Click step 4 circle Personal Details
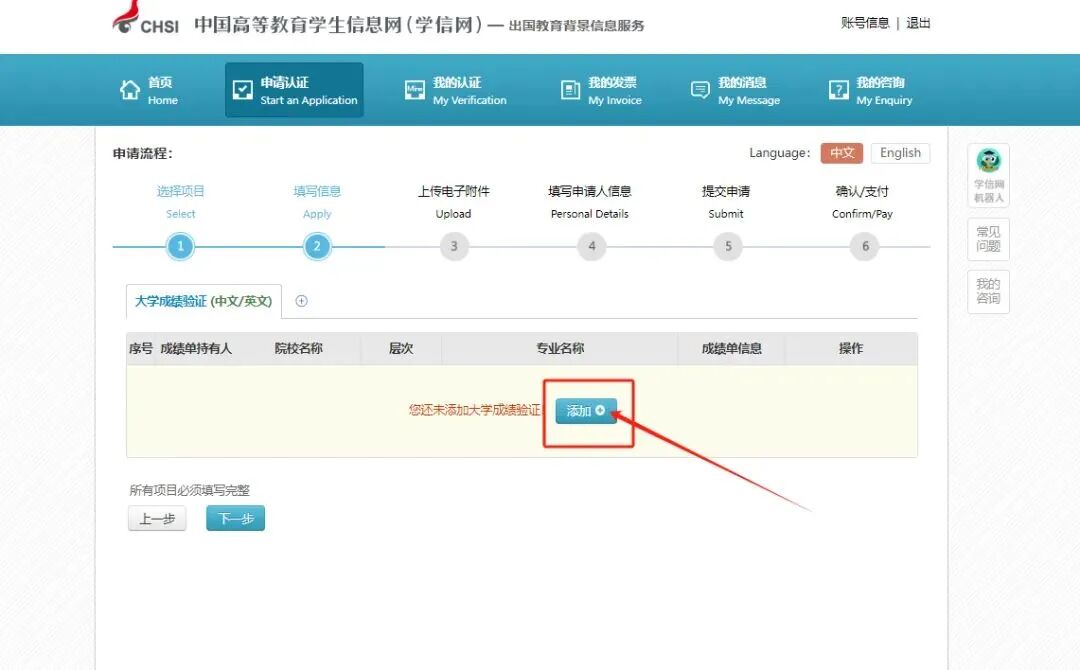Screen dimensions: 1080x670 pyautogui.click(x=592, y=247)
